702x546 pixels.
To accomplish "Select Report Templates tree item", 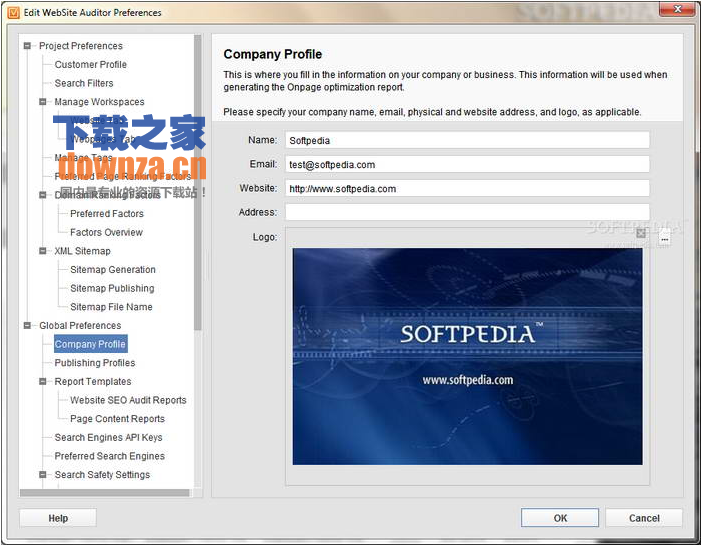I will 93,381.
